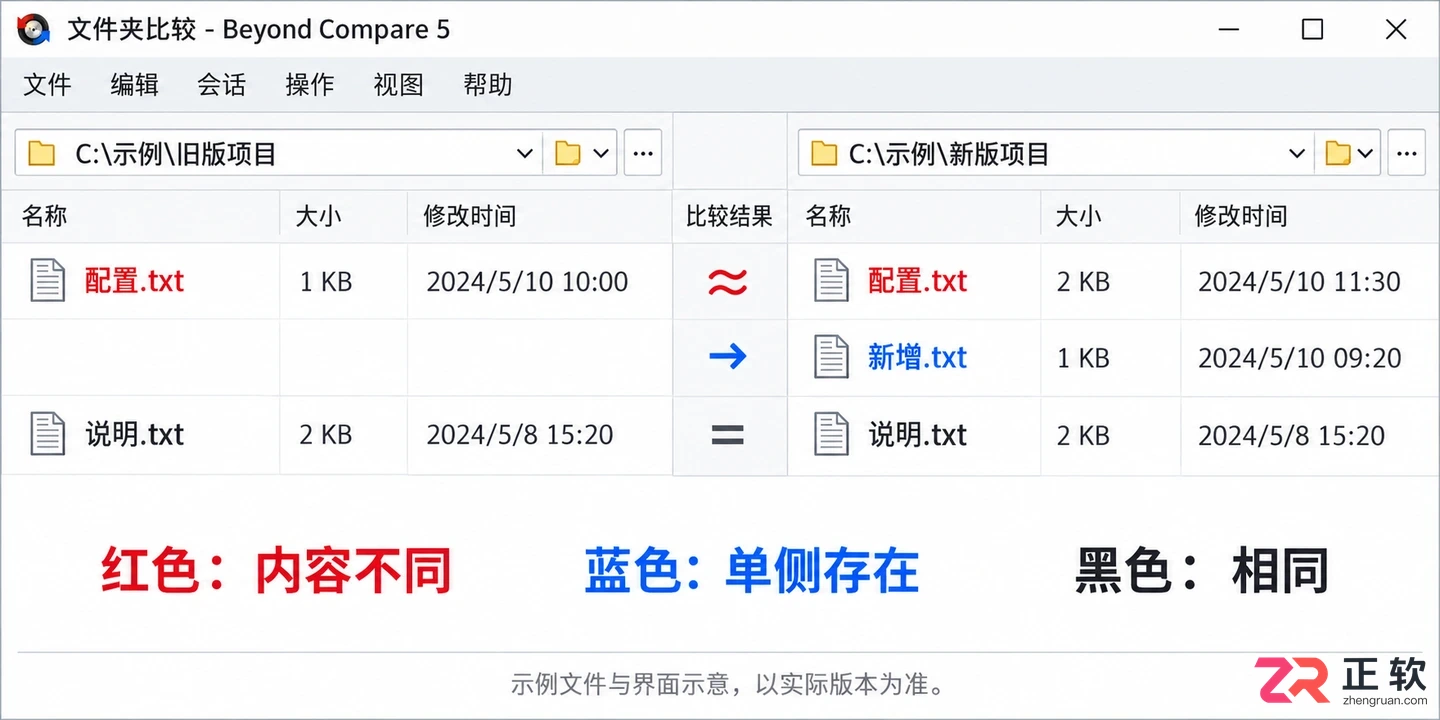This screenshot has height=720, width=1440.
Task: Click the right pane browse-folder icon
Action: 1338,153
